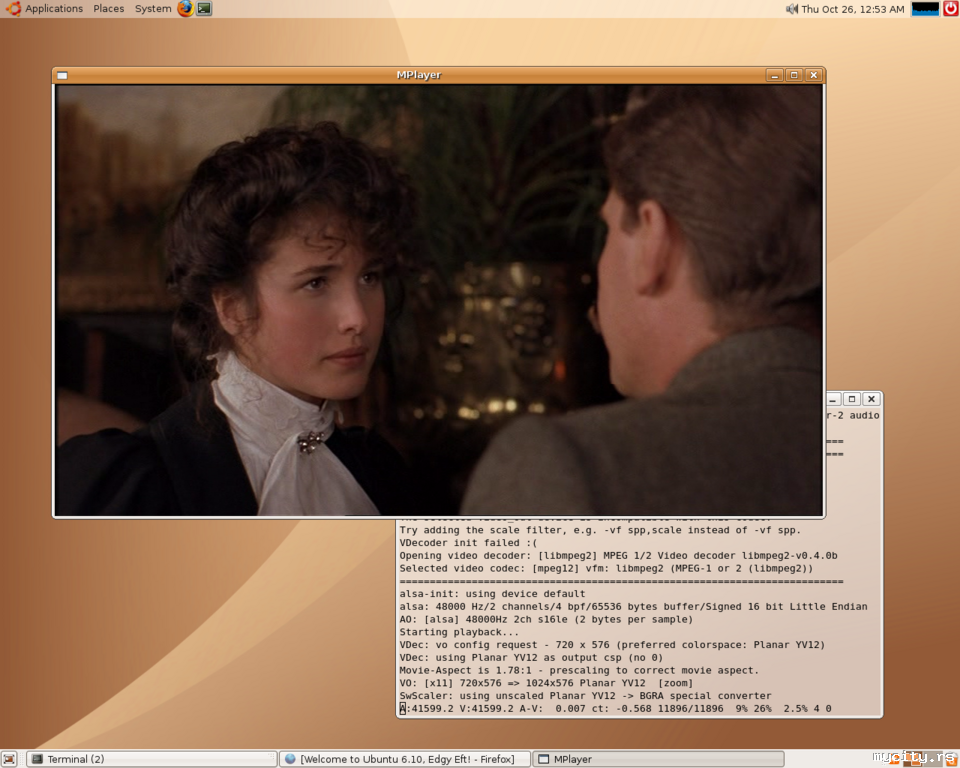Click the 'VO: [x11] 720x576 => 1024x576' line
Image resolution: width=960 pixels, height=768 pixels.
point(546,683)
